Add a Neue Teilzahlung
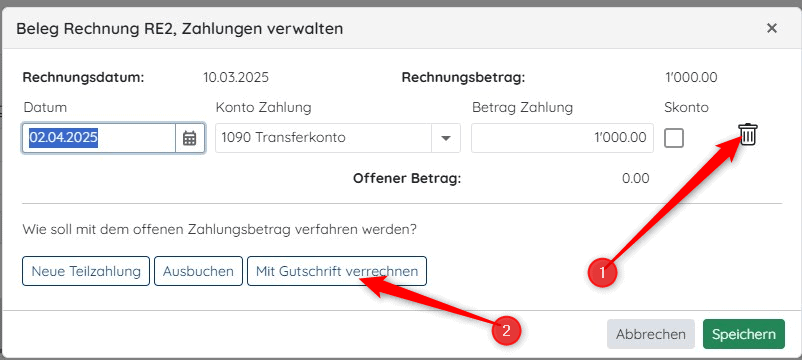 tap(86, 271)
